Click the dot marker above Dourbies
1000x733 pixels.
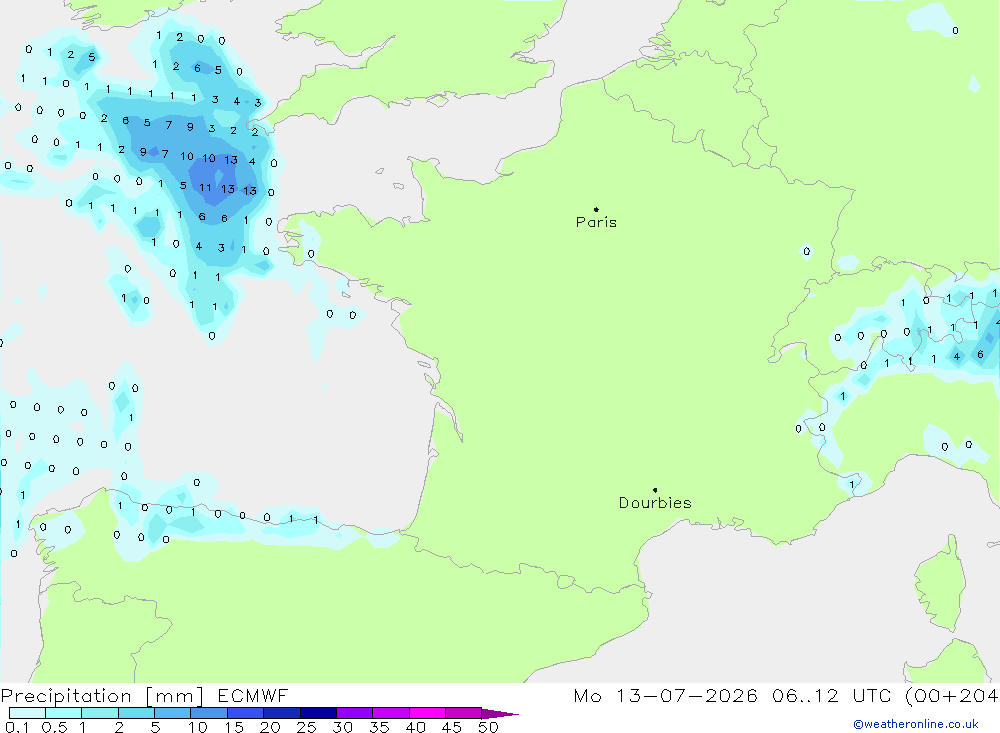655,490
